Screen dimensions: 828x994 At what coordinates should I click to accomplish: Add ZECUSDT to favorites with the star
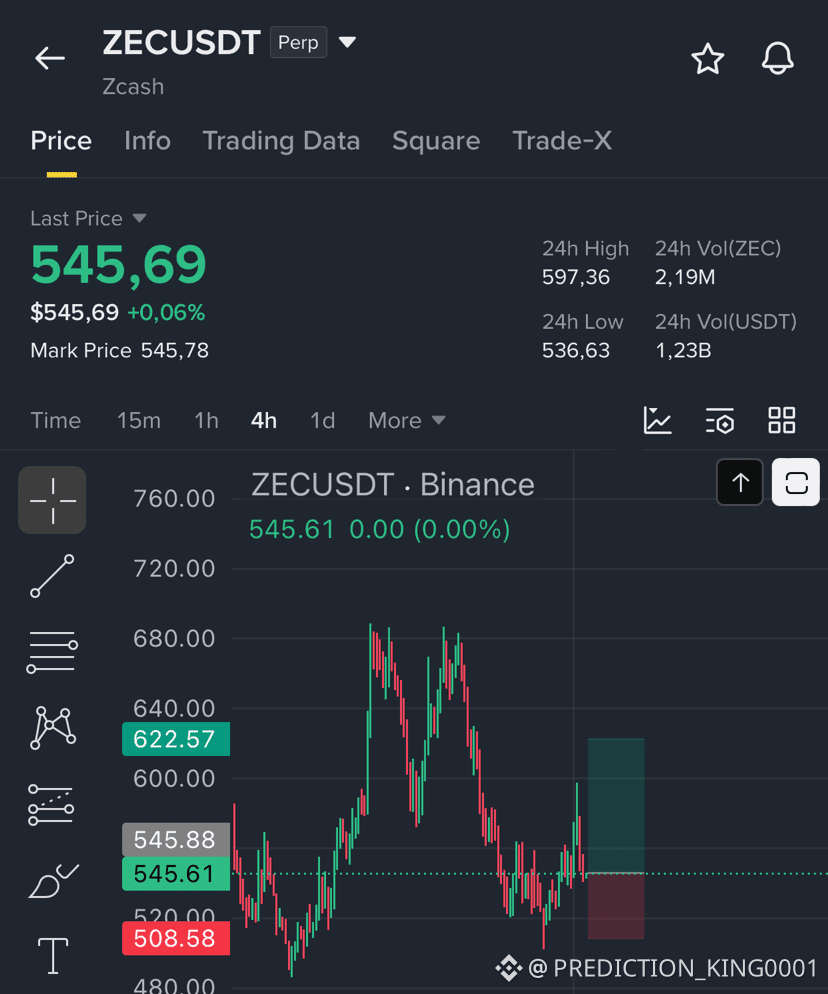[708, 59]
